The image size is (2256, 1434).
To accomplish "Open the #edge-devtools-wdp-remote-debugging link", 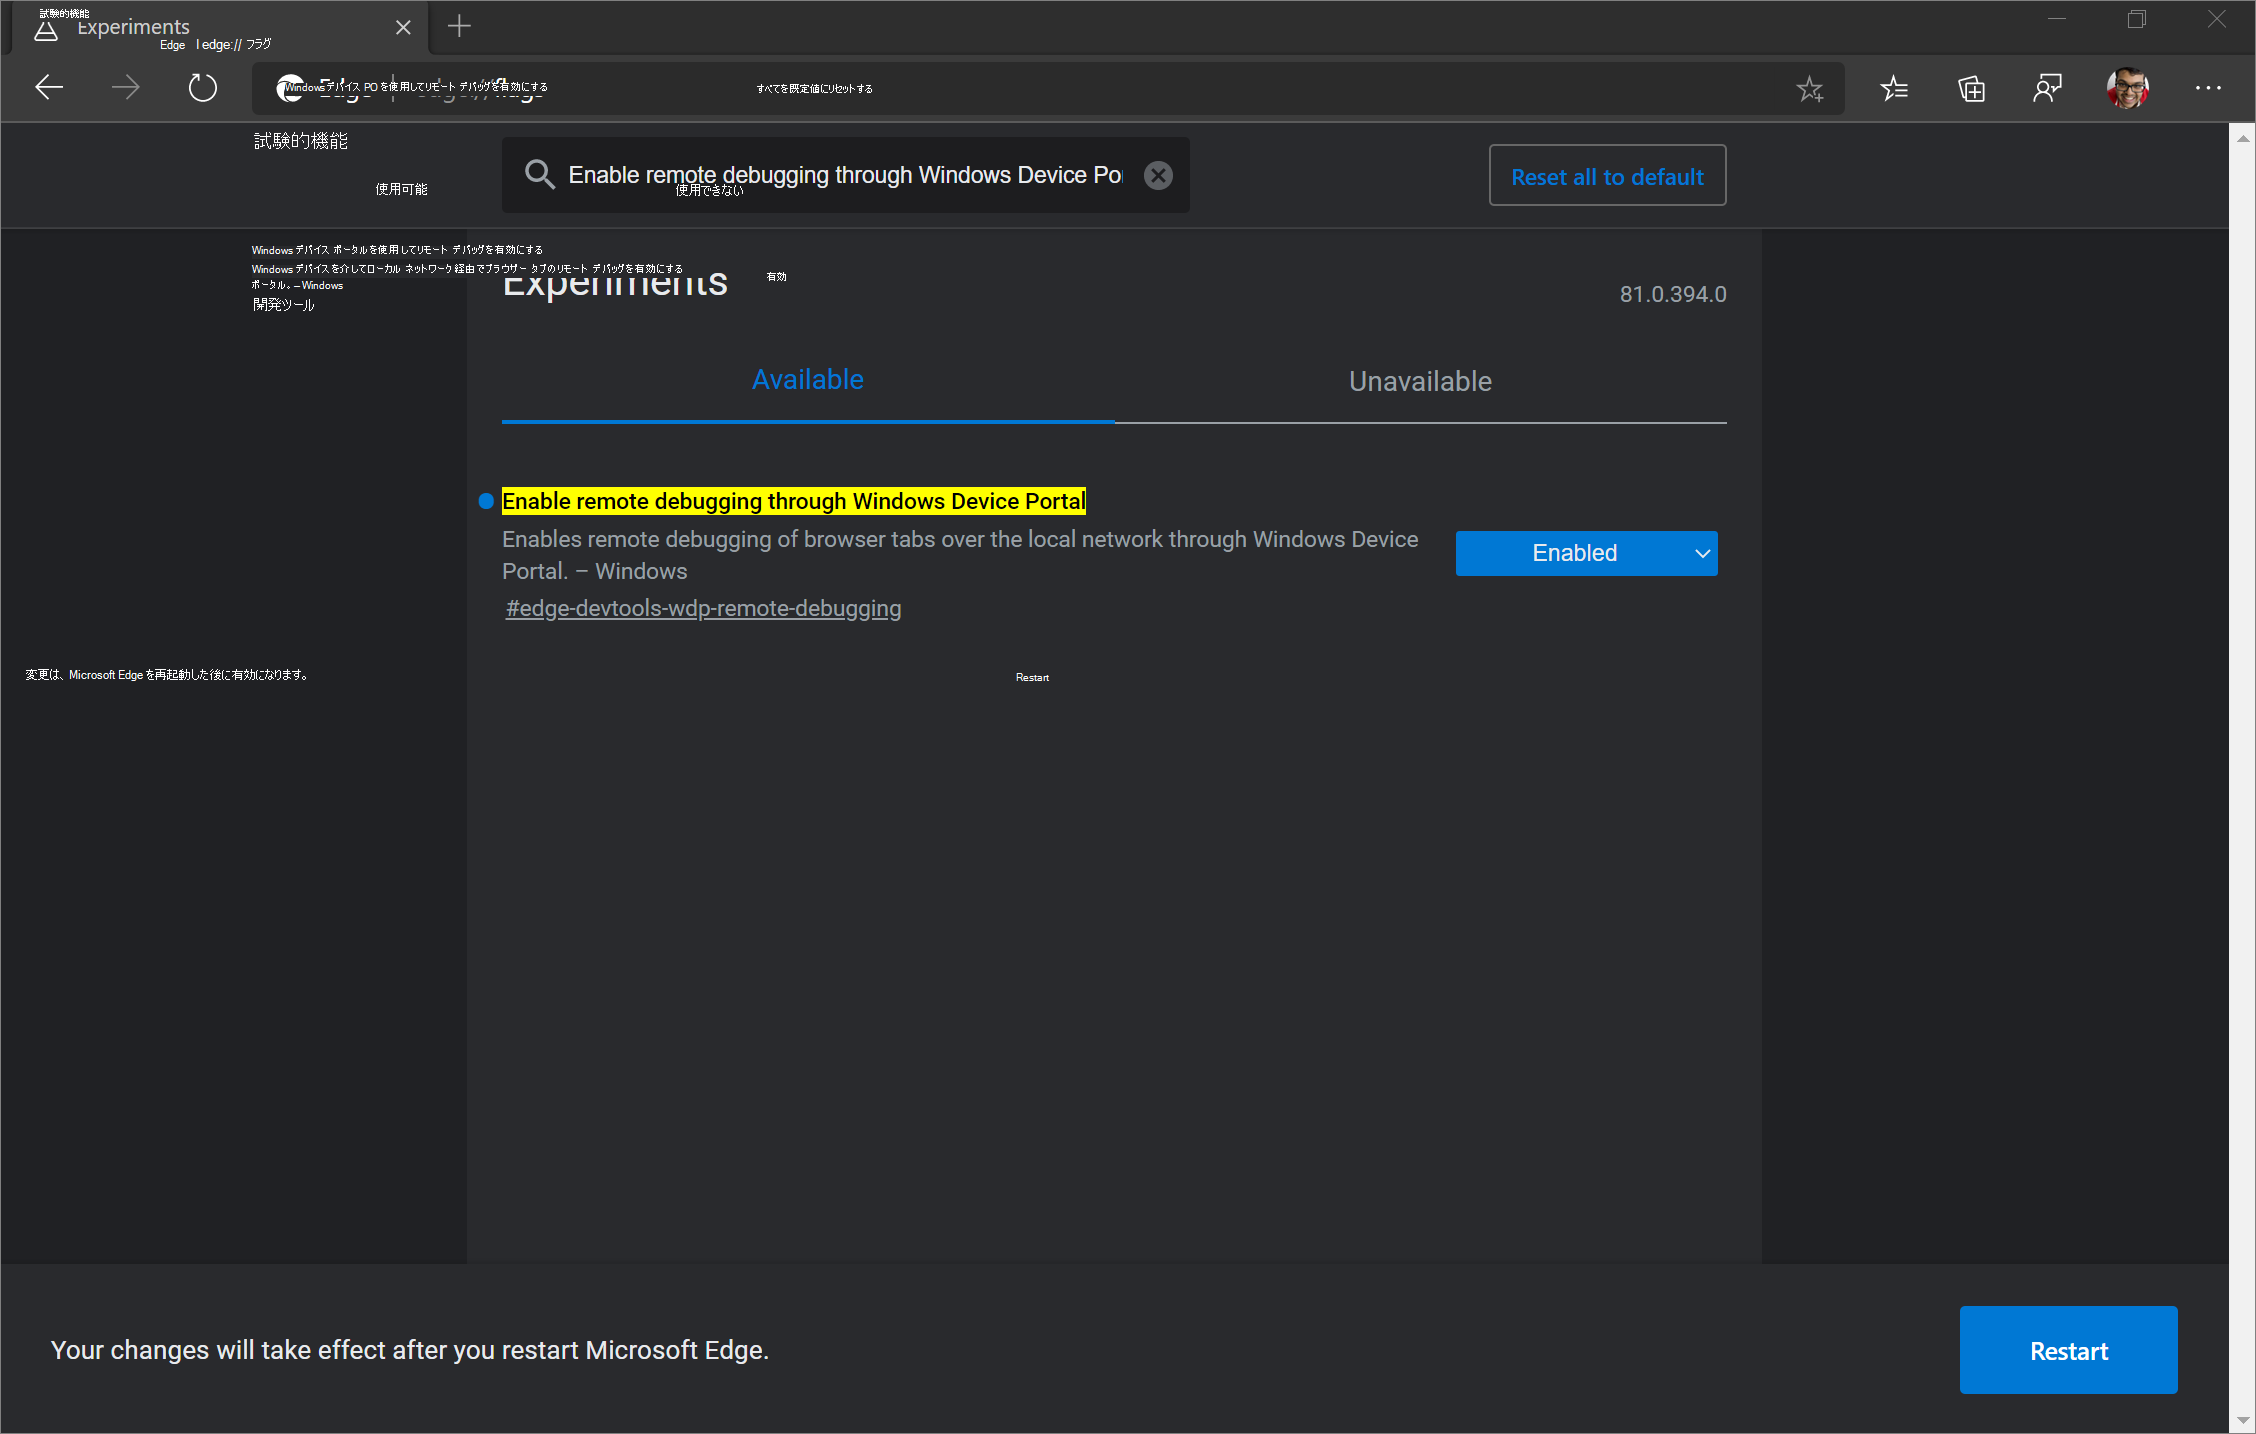I will coord(702,608).
